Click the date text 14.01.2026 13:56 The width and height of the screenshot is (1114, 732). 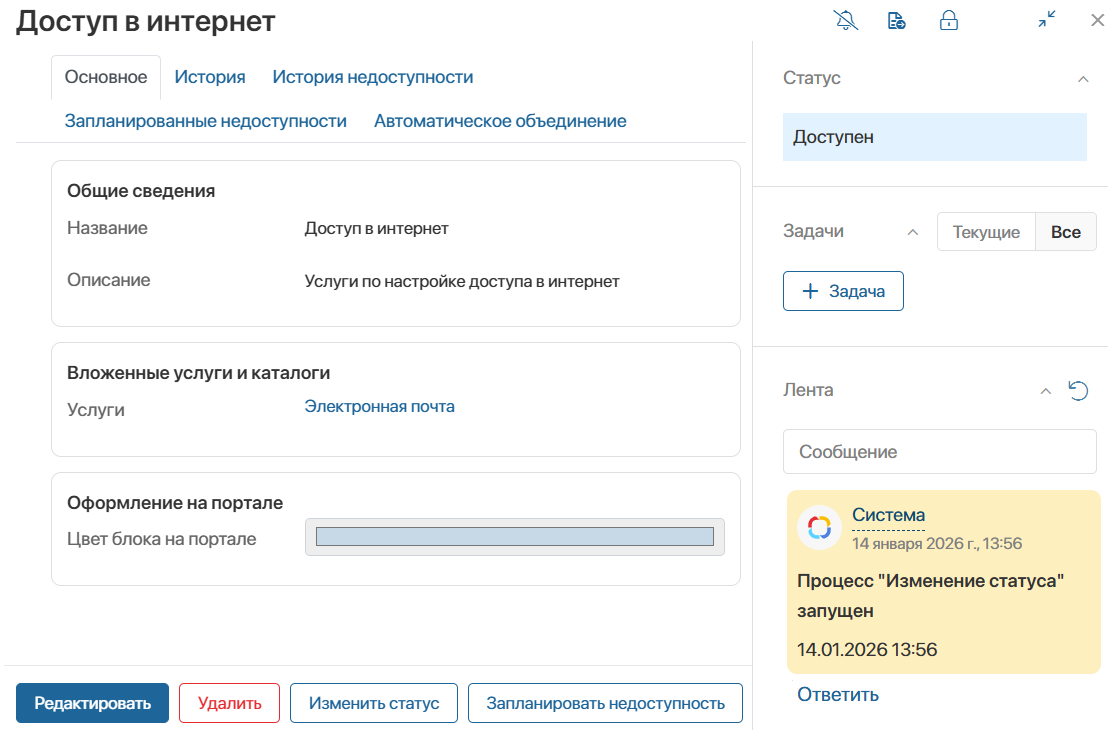867,650
